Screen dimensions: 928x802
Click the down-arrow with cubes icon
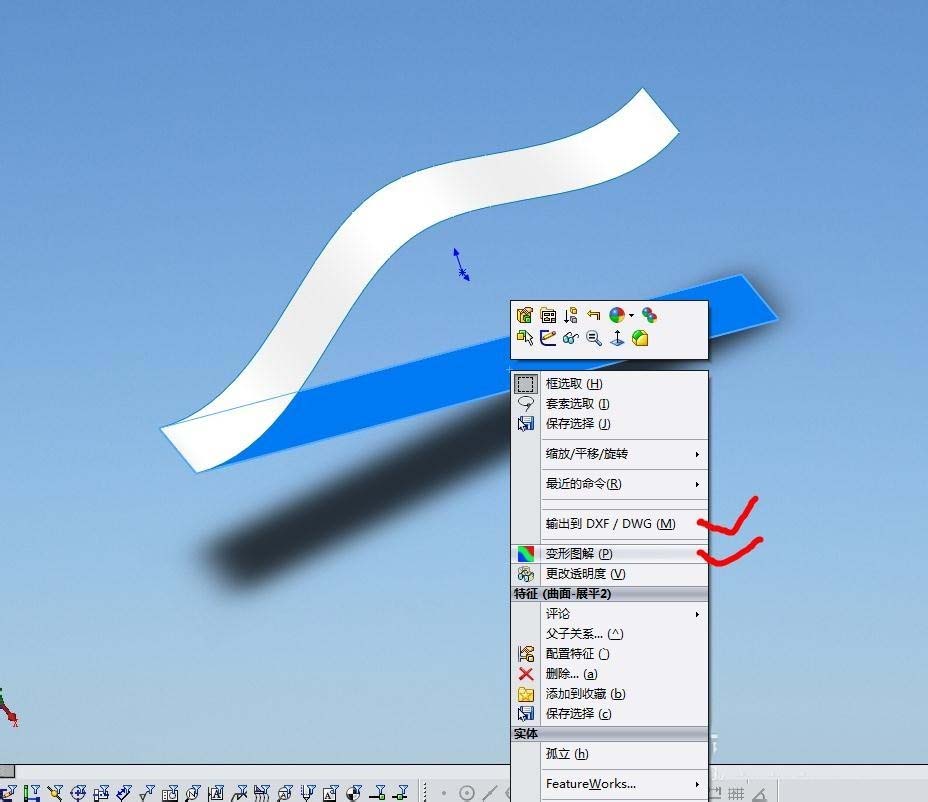(571, 315)
